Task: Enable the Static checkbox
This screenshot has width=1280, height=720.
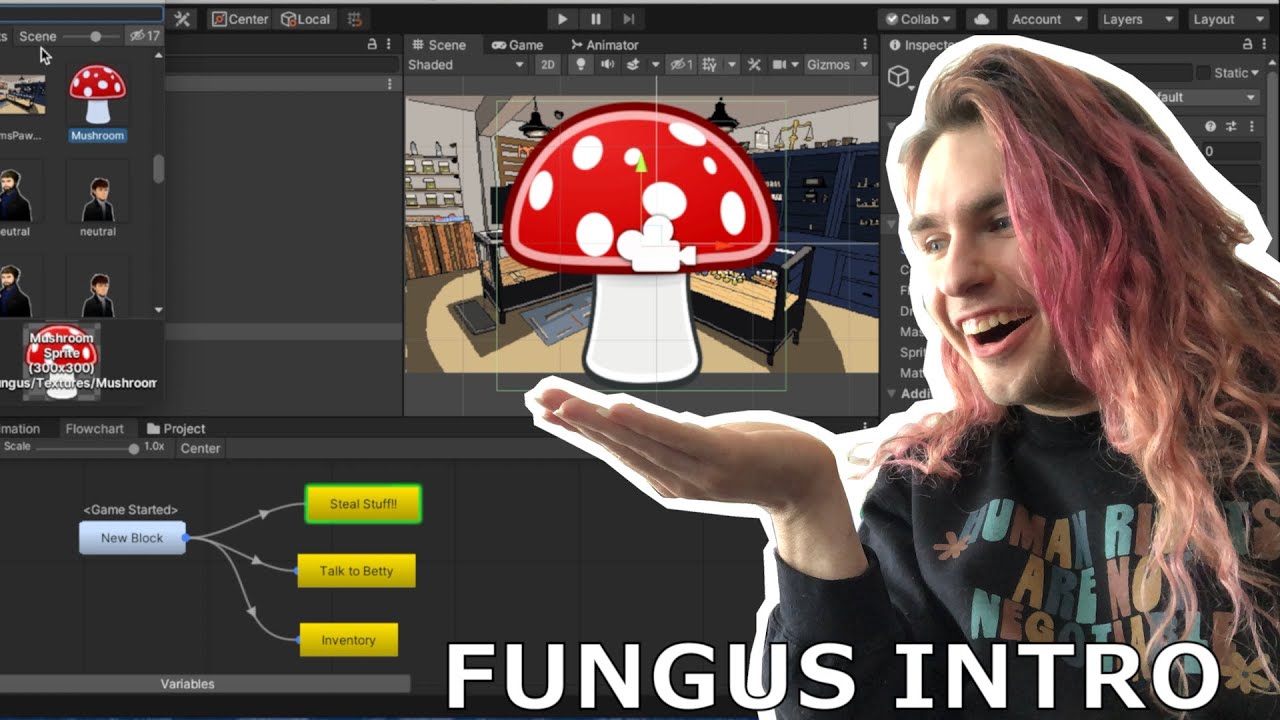Action: click(1201, 73)
